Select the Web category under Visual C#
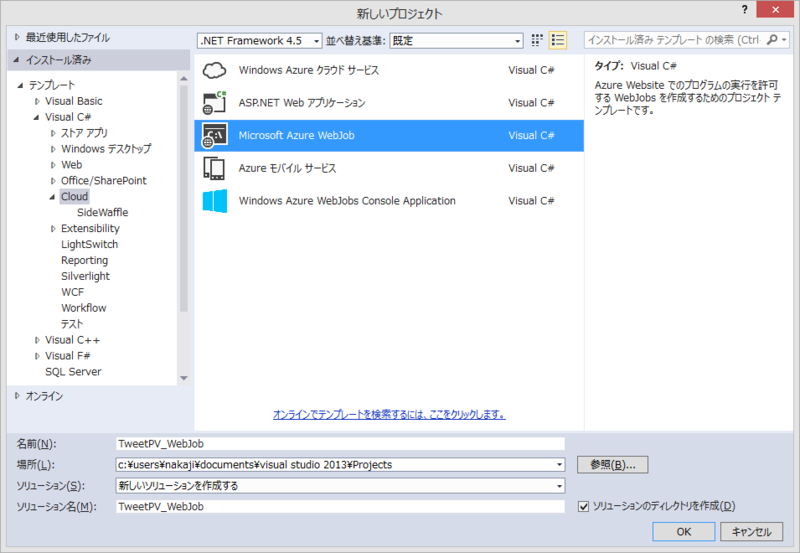The width and height of the screenshot is (800, 553). coord(71,165)
